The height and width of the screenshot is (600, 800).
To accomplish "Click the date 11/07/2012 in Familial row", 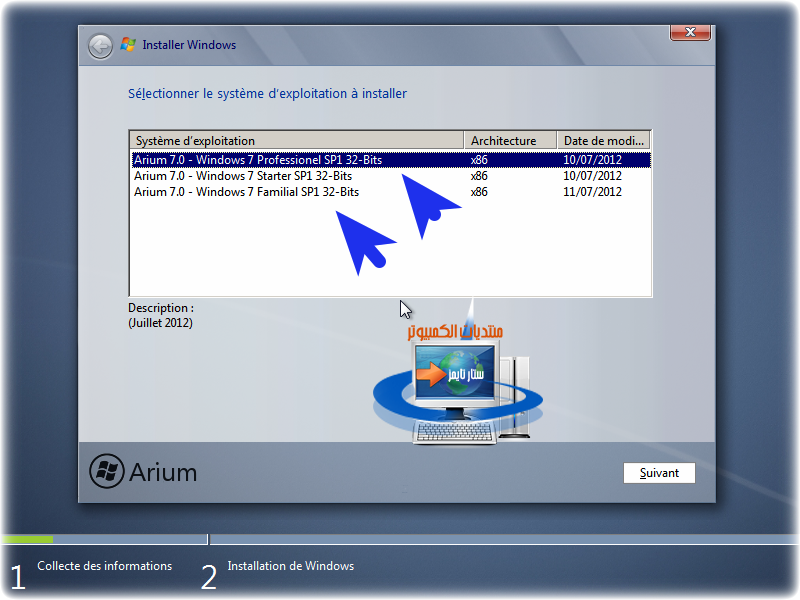I will click(x=592, y=192).
